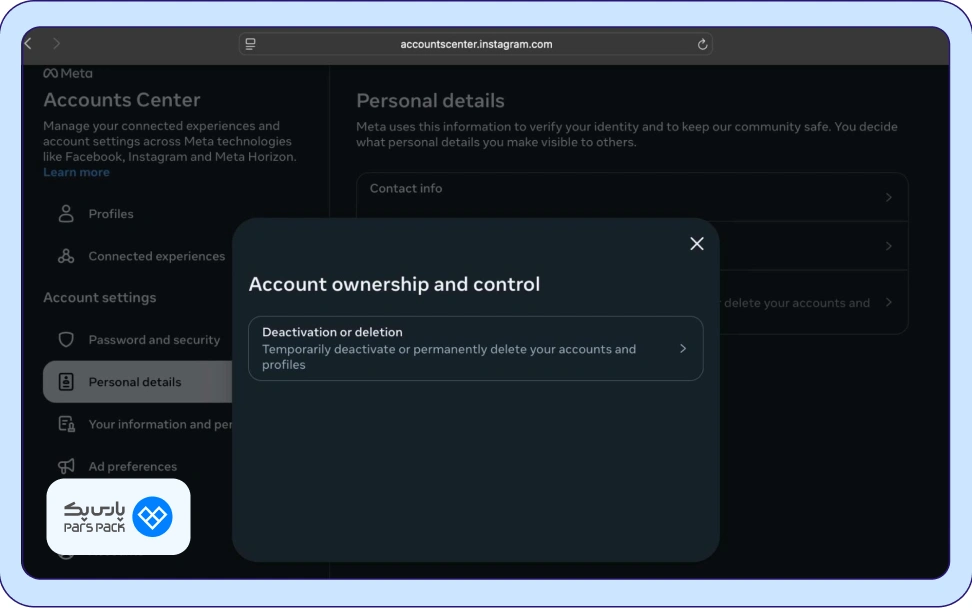Click the Your information and permissions icon

pyautogui.click(x=66, y=424)
